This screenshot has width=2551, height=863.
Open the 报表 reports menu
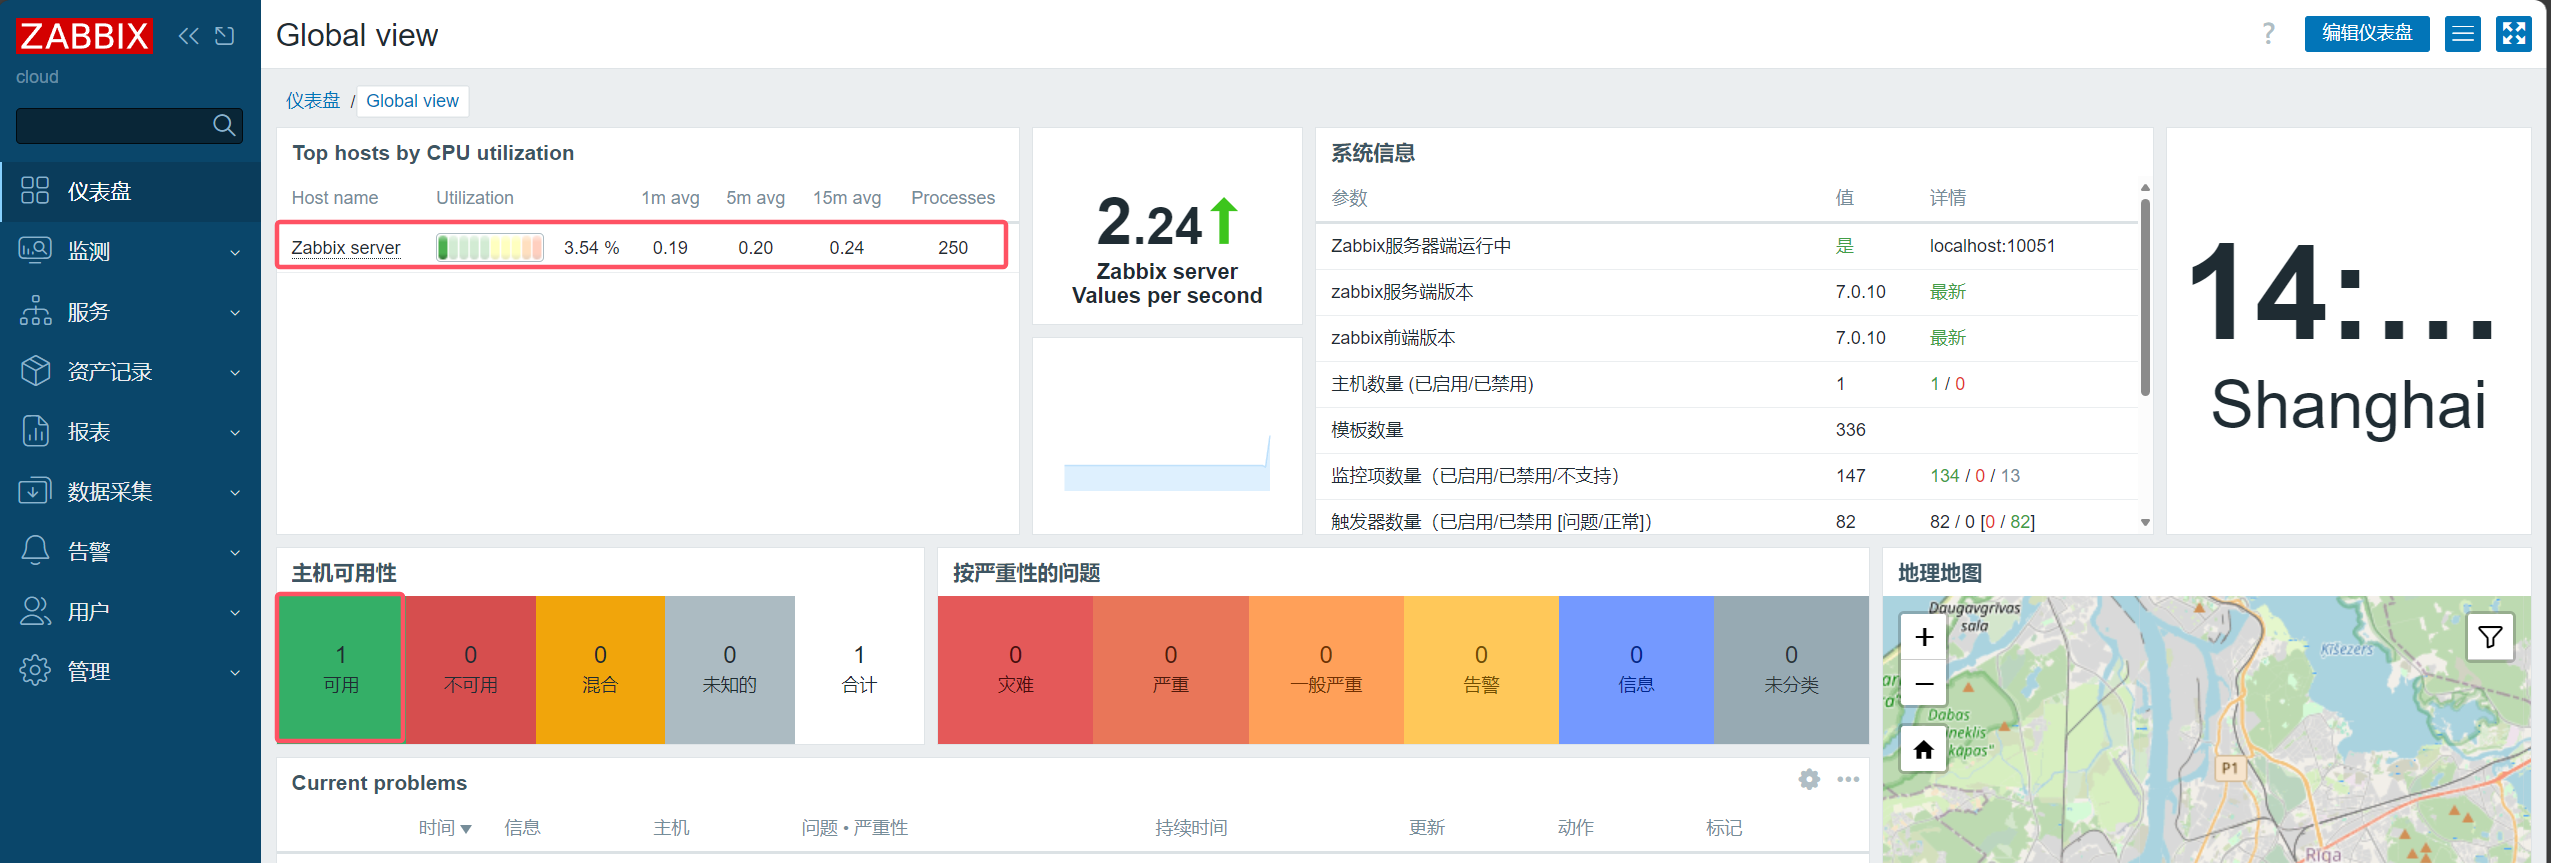click(130, 431)
